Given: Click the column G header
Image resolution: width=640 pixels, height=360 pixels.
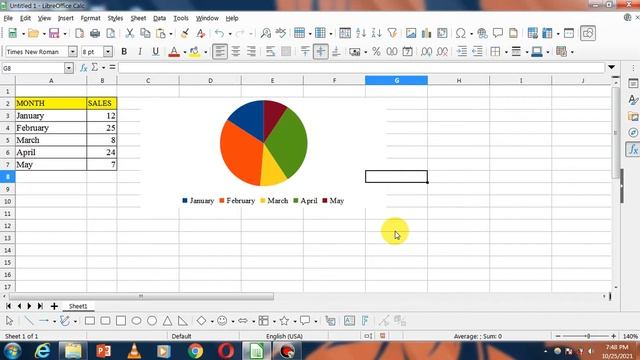Looking at the screenshot, I should pos(396,80).
